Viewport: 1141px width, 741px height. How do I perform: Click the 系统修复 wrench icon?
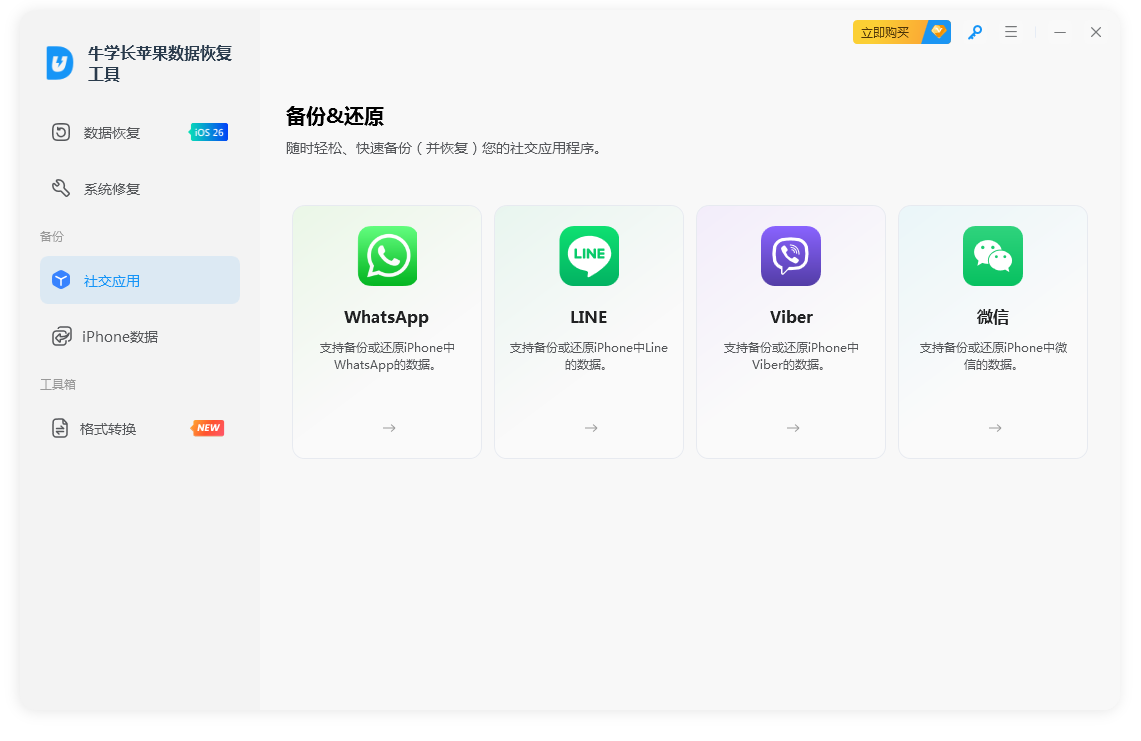pos(61,188)
